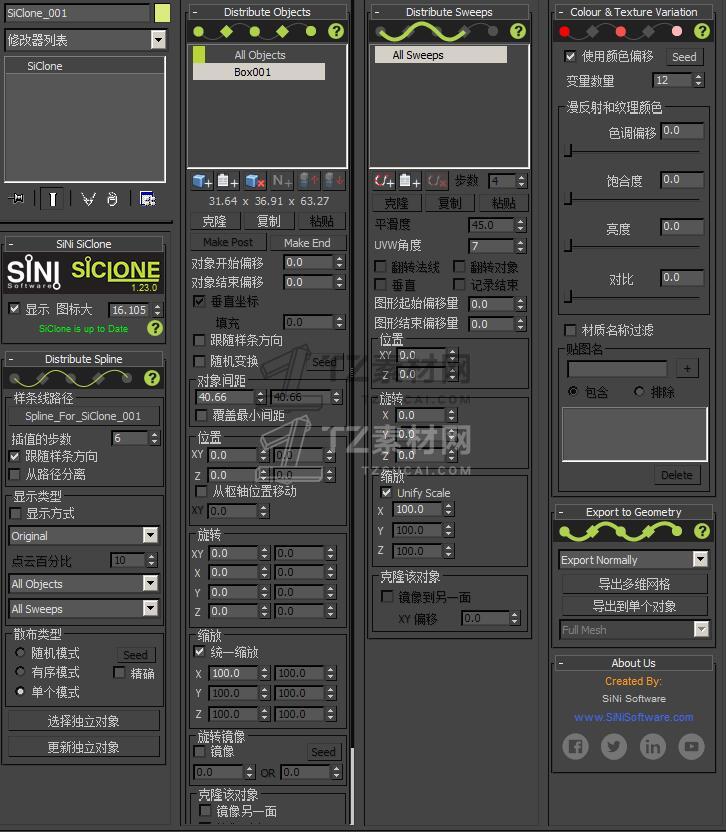Viewport: 726px width, 832px height.
Task: Open help for the Export to Geometry rollout
Action: [702, 531]
